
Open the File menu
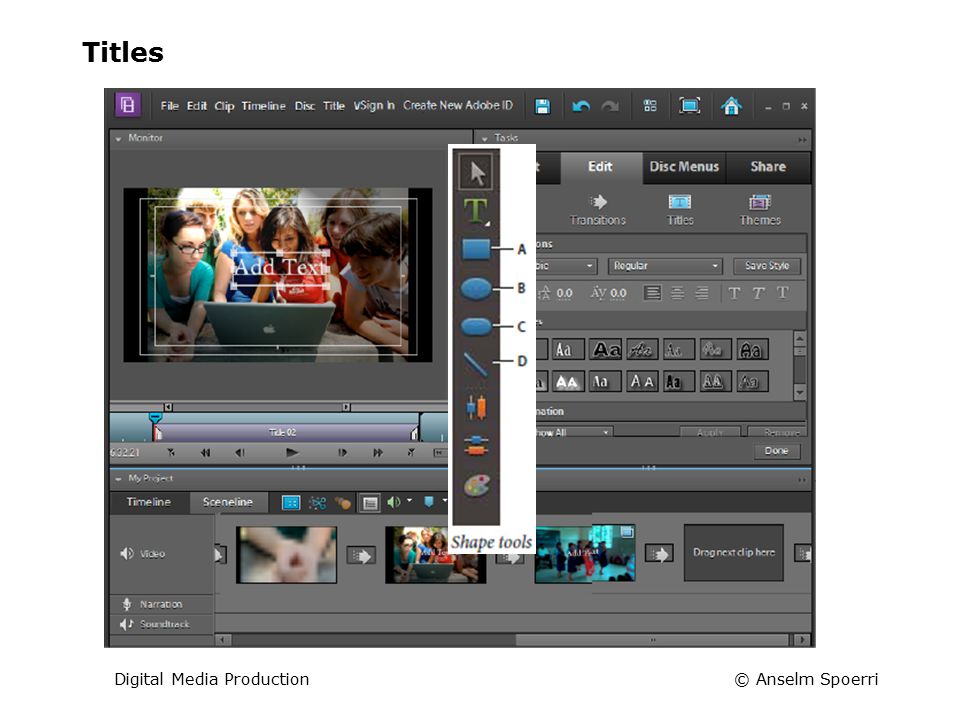[x=170, y=106]
